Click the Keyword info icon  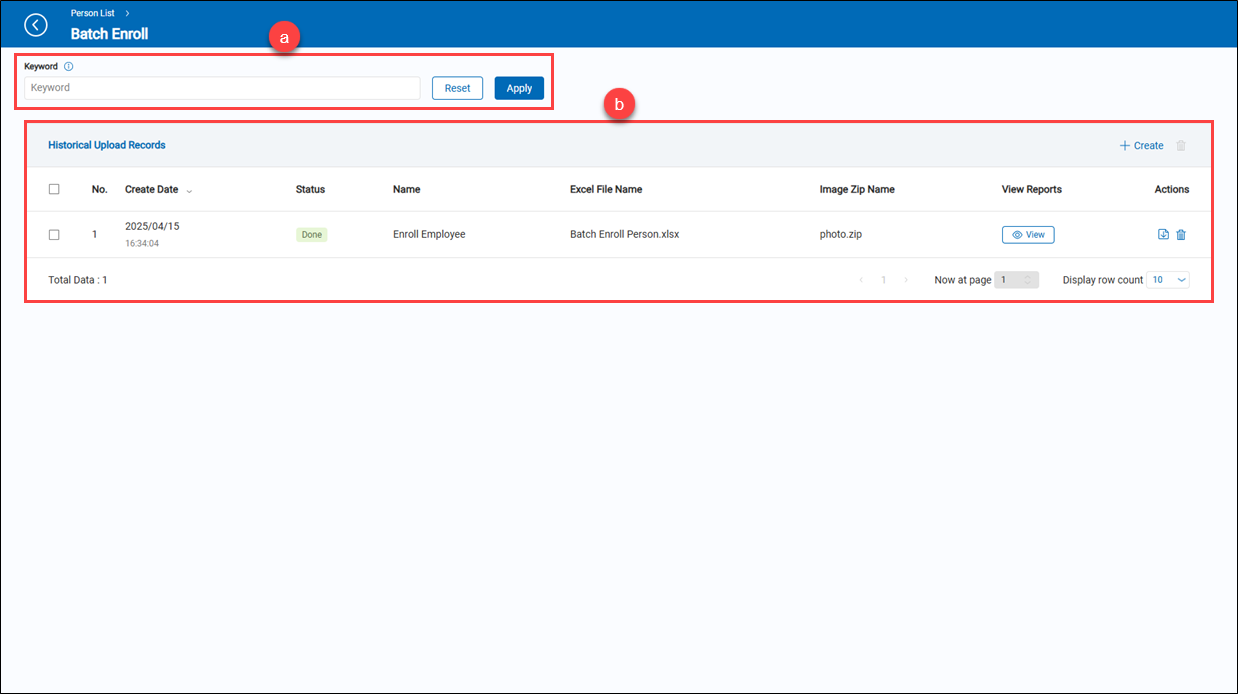(69, 67)
